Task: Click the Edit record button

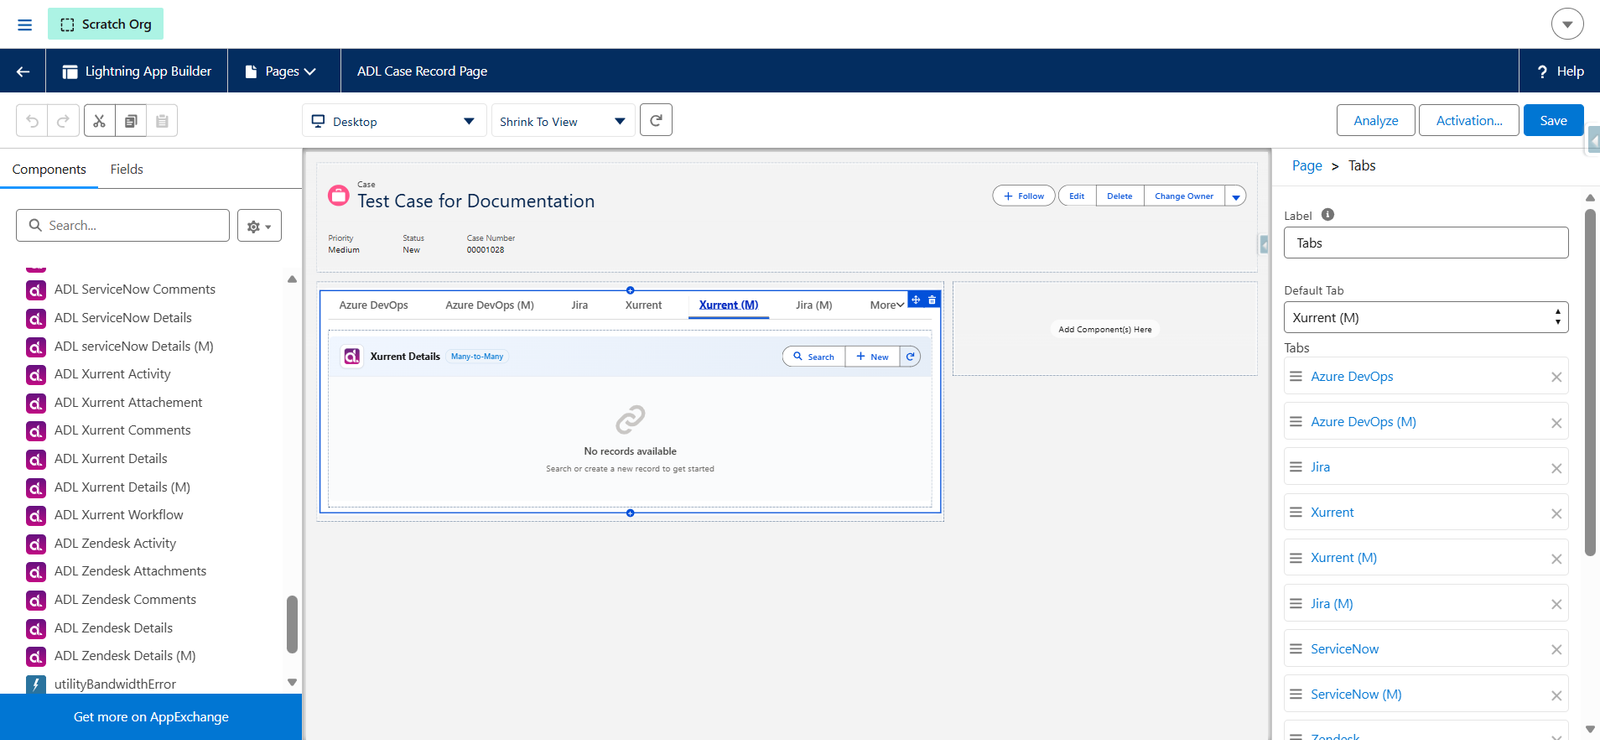Action: pyautogui.click(x=1077, y=196)
